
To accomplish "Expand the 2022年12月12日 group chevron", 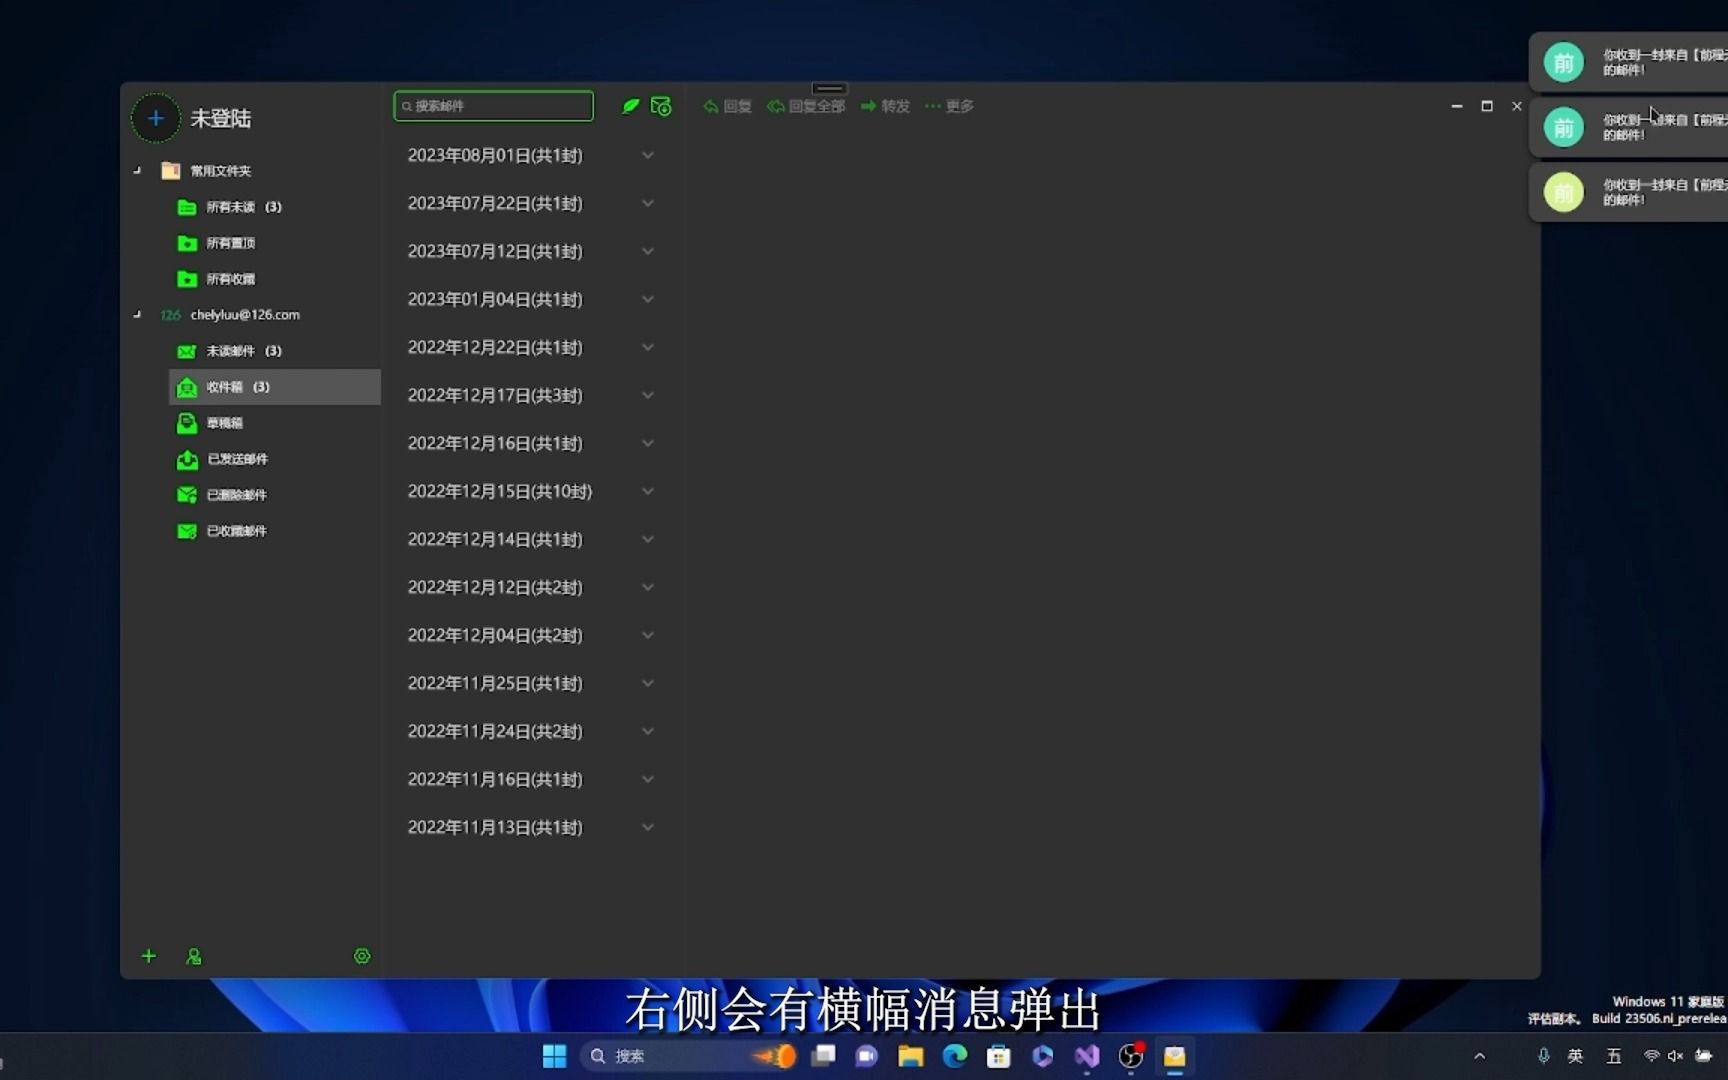I will (648, 587).
